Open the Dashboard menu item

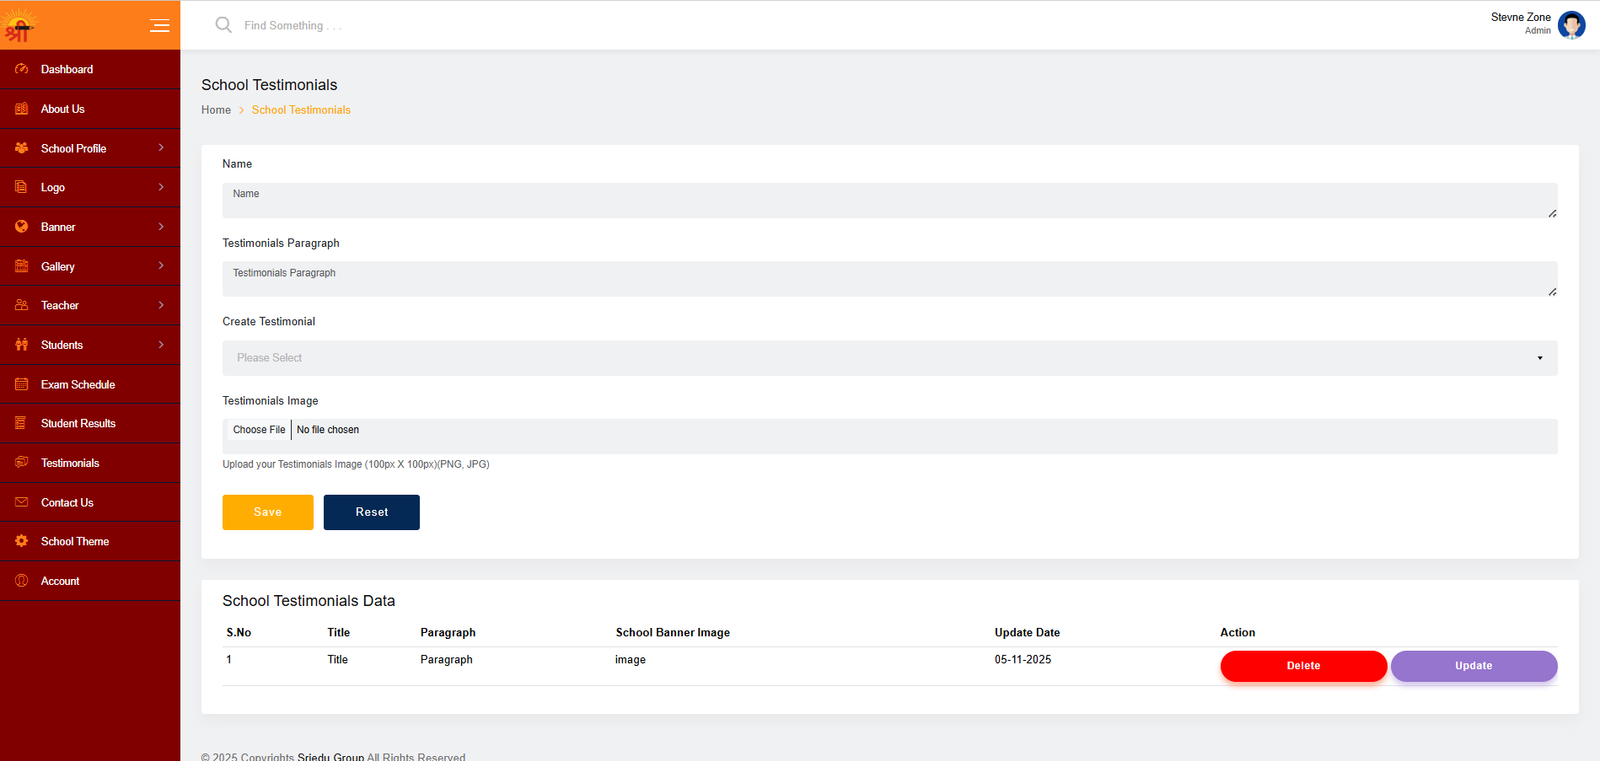tap(90, 69)
